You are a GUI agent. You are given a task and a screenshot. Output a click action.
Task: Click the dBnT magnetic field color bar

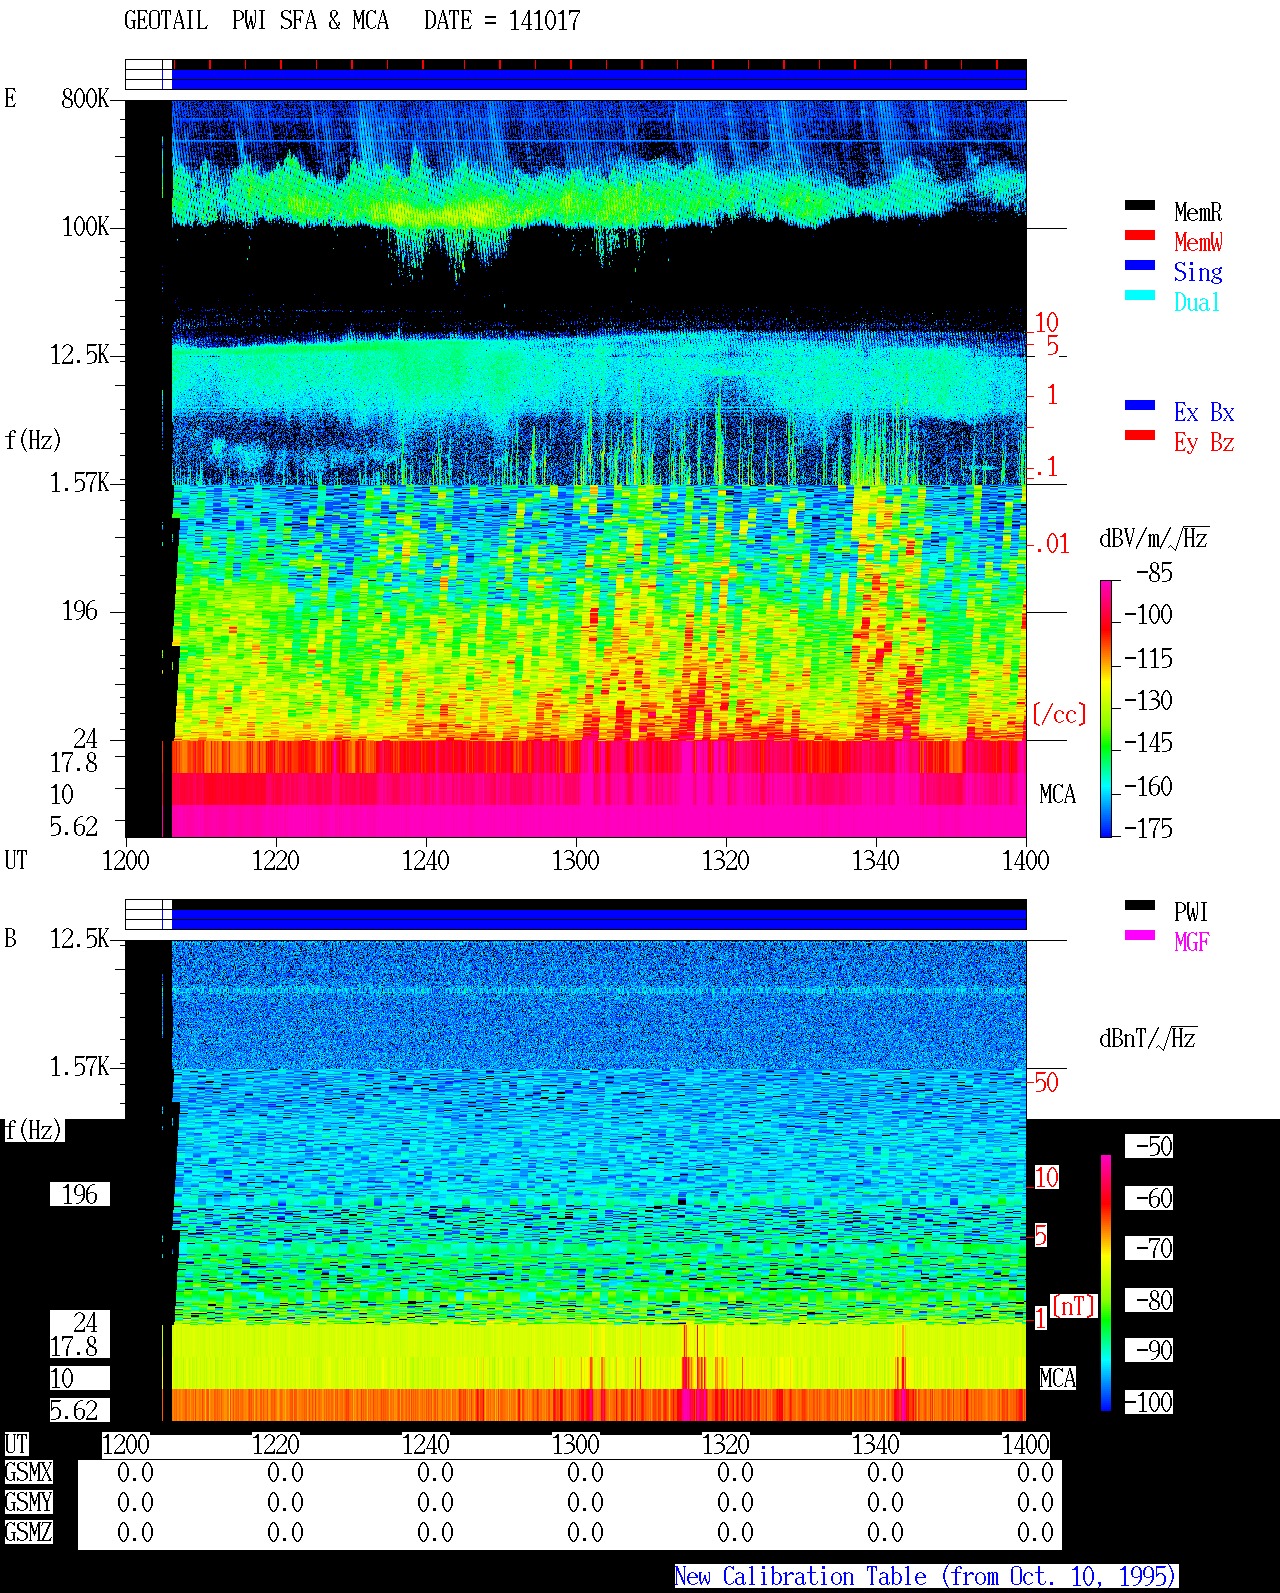point(1106,1283)
